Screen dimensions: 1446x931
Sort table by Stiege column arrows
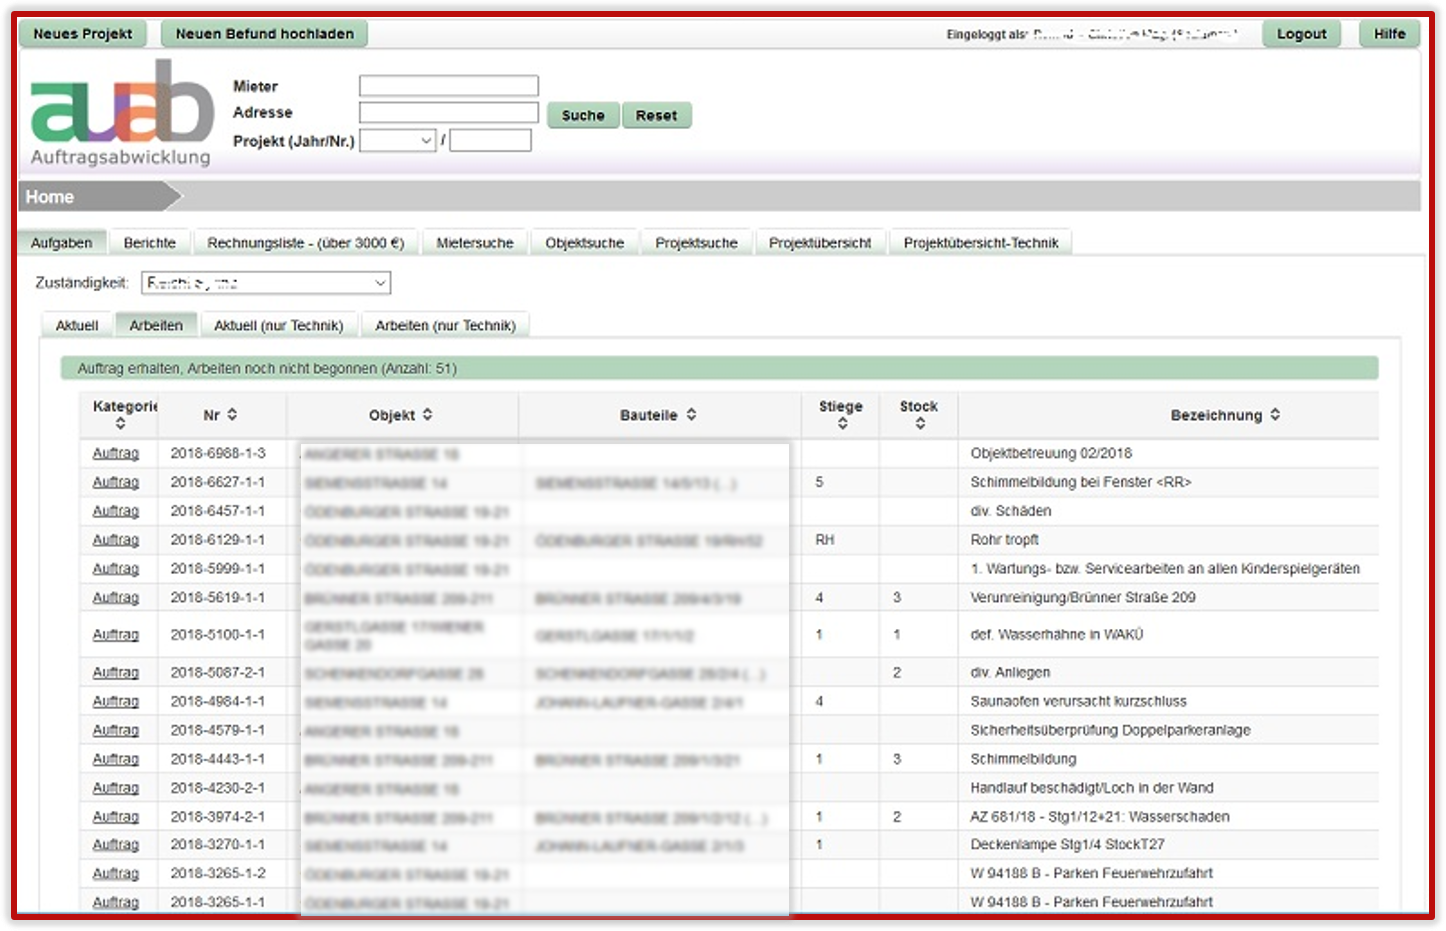click(x=842, y=424)
